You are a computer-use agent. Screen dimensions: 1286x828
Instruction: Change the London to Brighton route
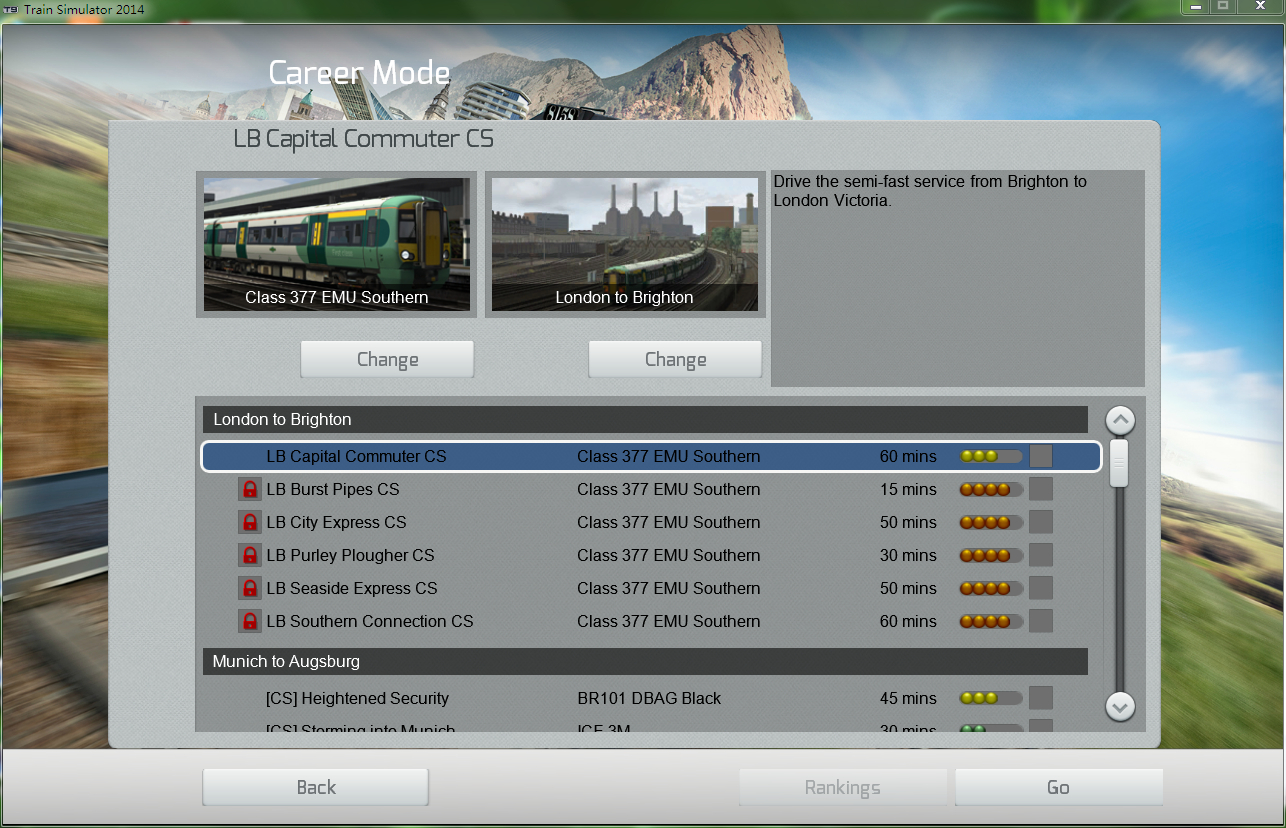pyautogui.click(x=675, y=359)
